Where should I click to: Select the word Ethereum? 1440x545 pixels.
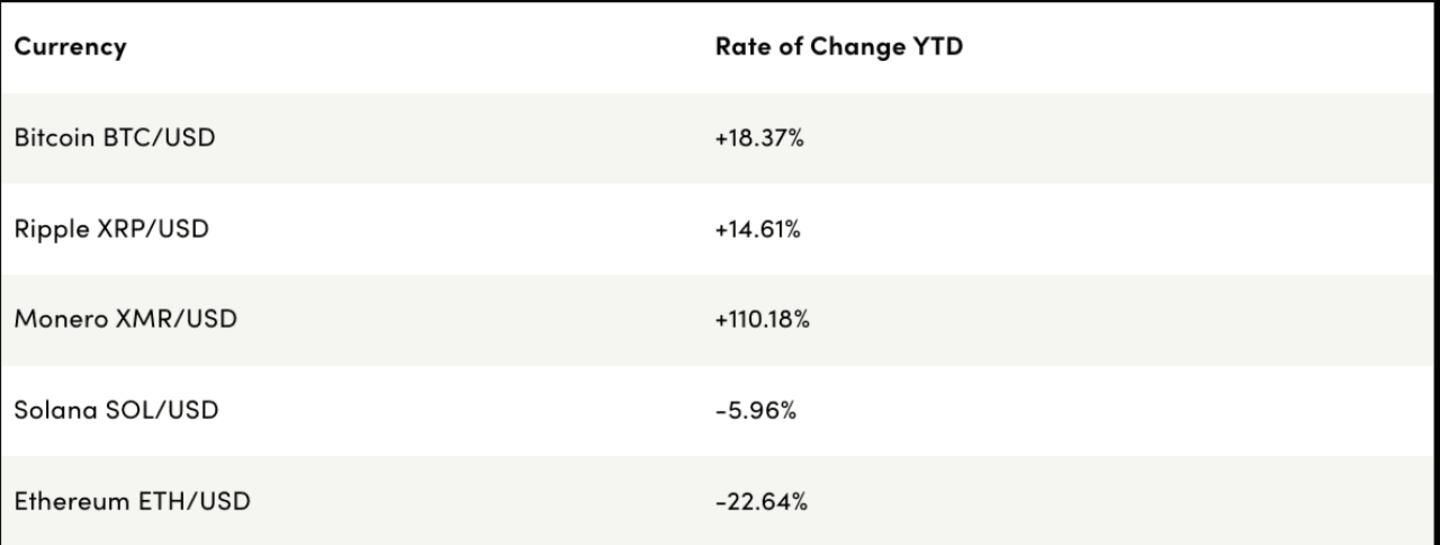pyautogui.click(x=68, y=502)
